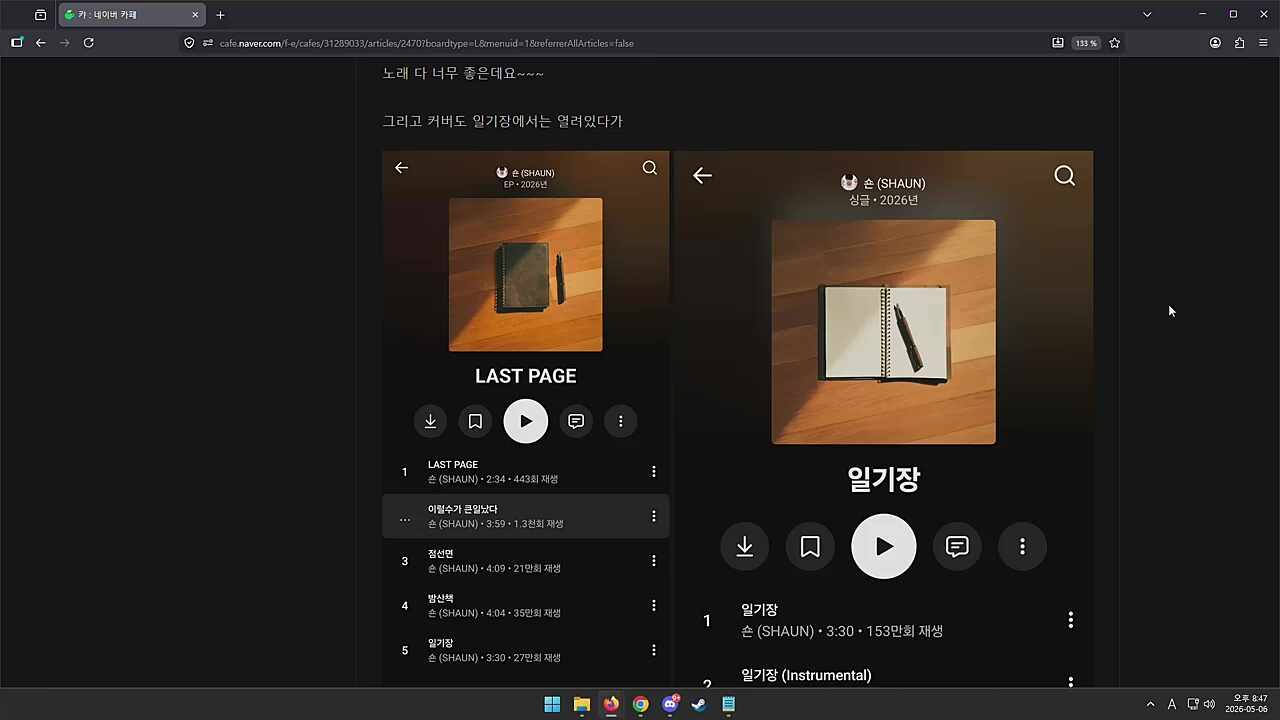The image size is (1280, 720).
Task: Click the shield tracking protection icon
Action: (189, 43)
